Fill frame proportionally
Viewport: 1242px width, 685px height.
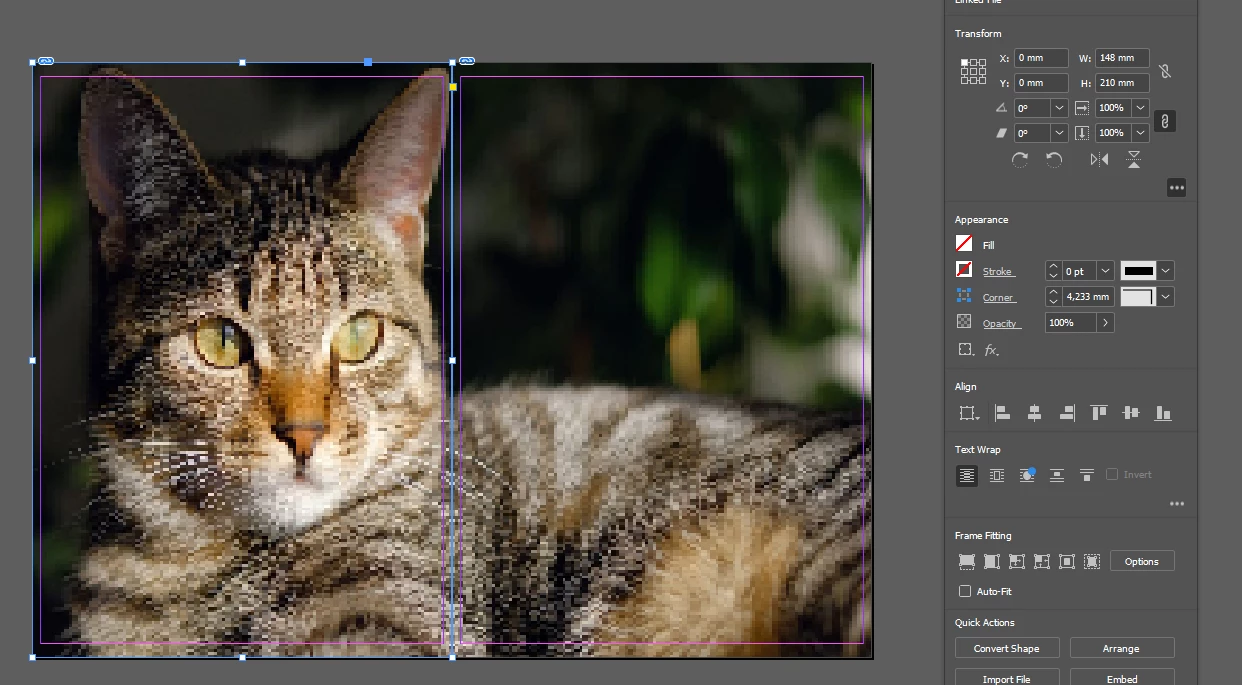[967, 562]
